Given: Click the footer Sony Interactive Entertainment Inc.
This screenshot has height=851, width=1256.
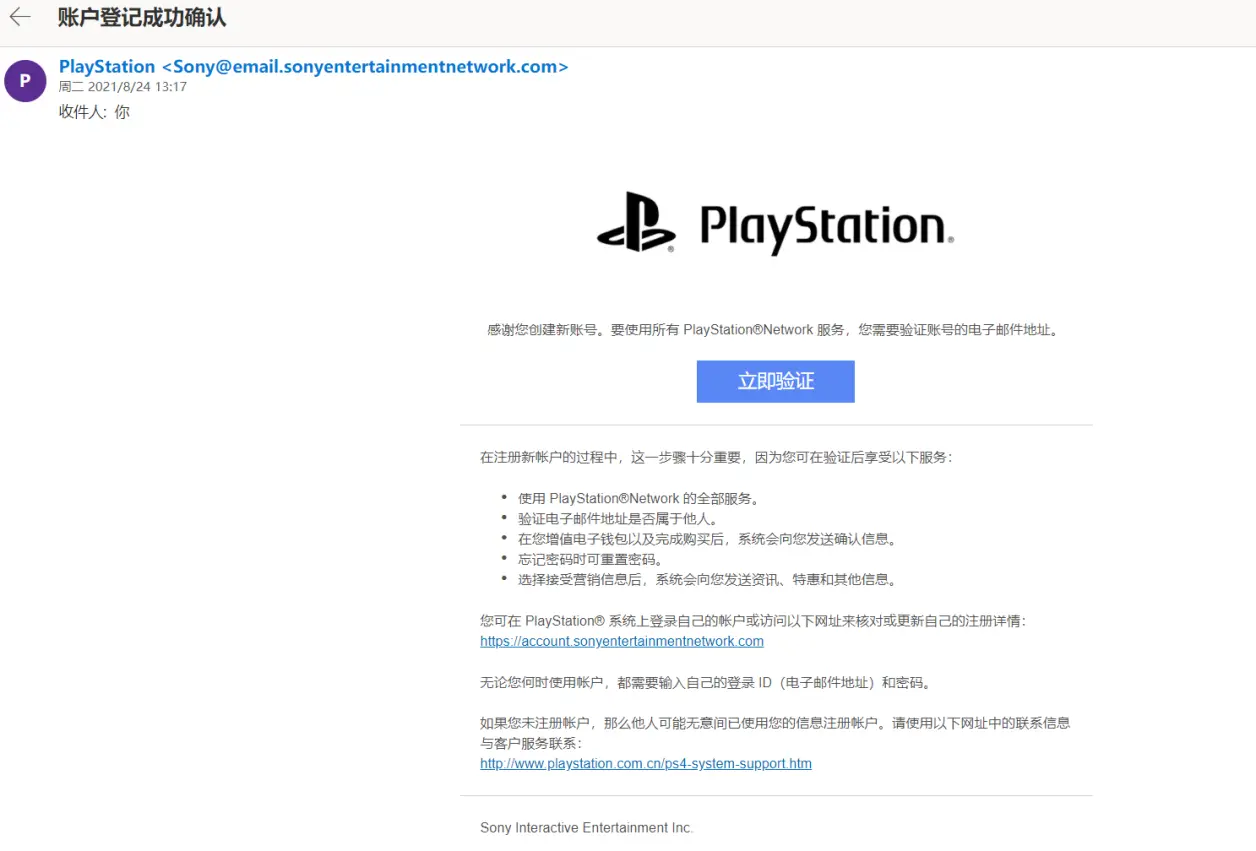Looking at the screenshot, I should coord(586,828).
